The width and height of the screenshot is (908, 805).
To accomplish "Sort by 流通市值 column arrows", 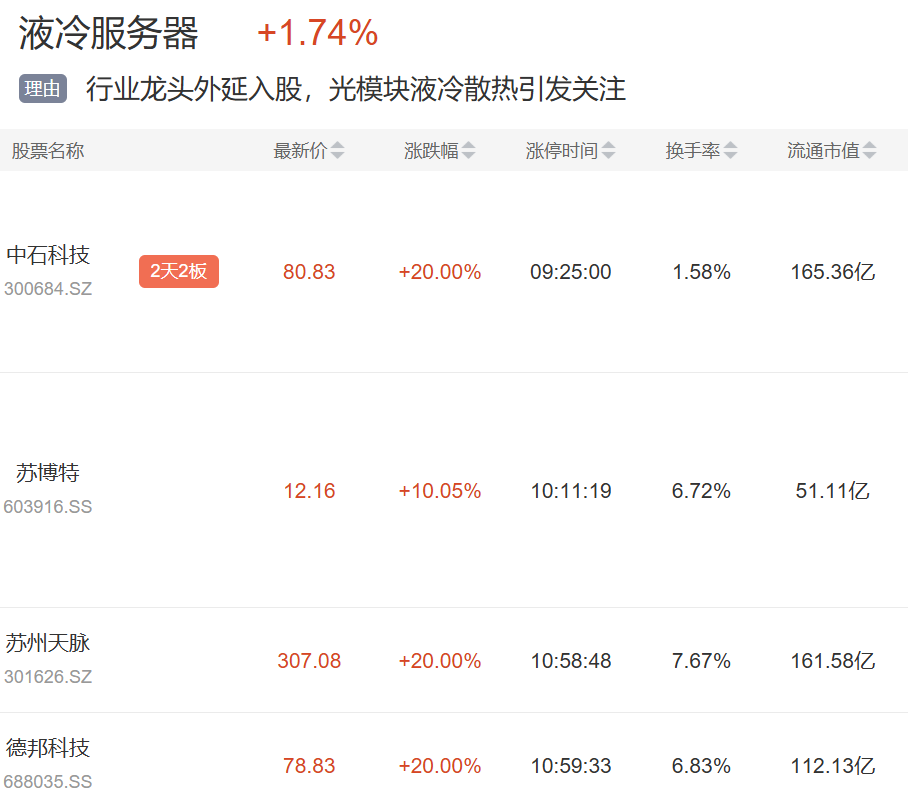I will tap(869, 151).
